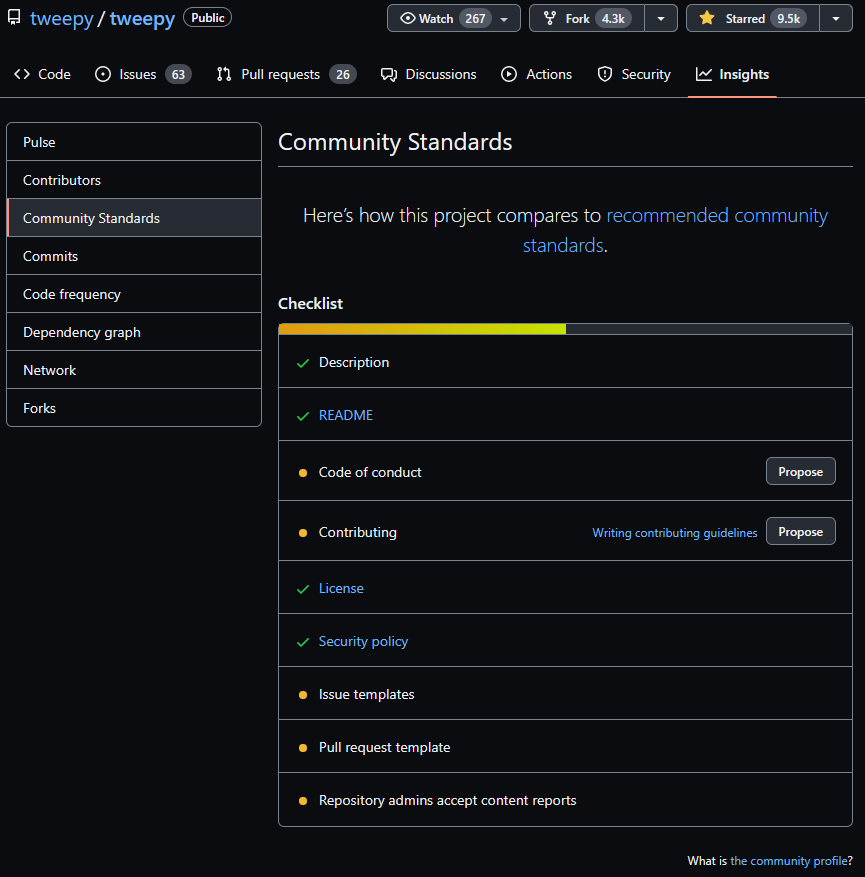The height and width of the screenshot is (877, 865).
Task: Switch to the Pull requests tab
Action: tap(278, 73)
